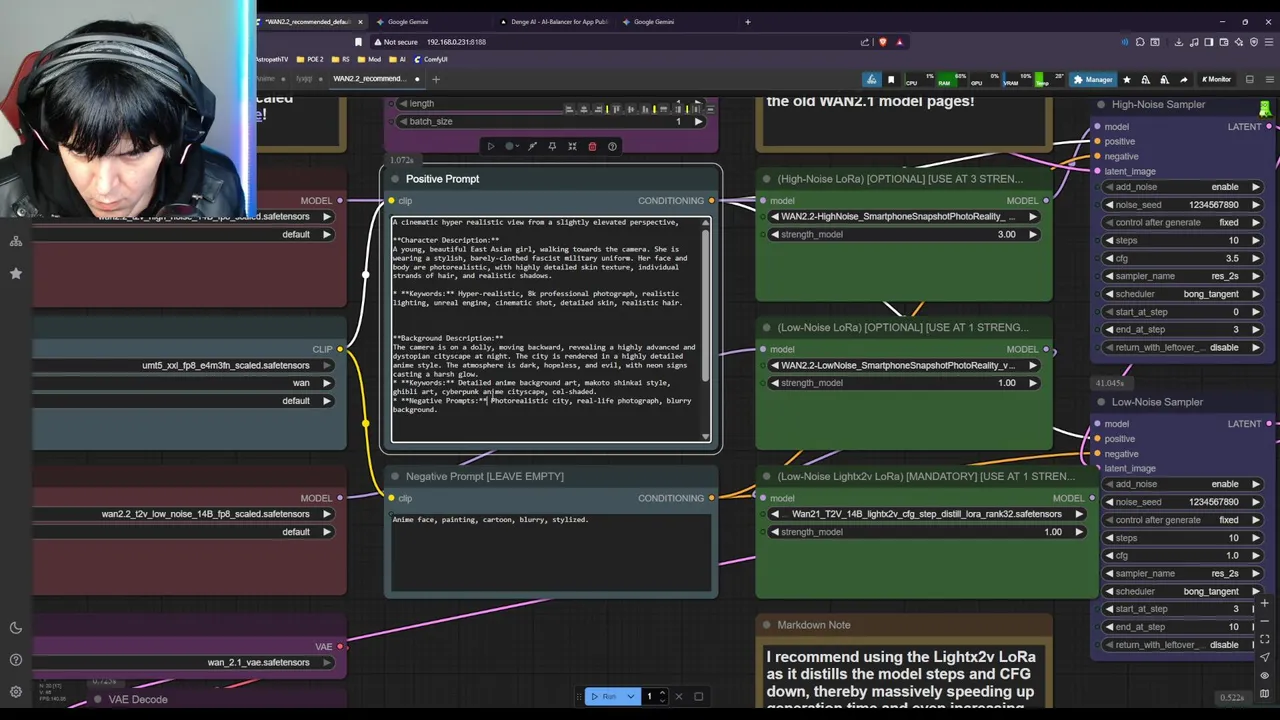
Task: Change the umt5_xxl_fp8 clip model selector
Action: click(185, 366)
